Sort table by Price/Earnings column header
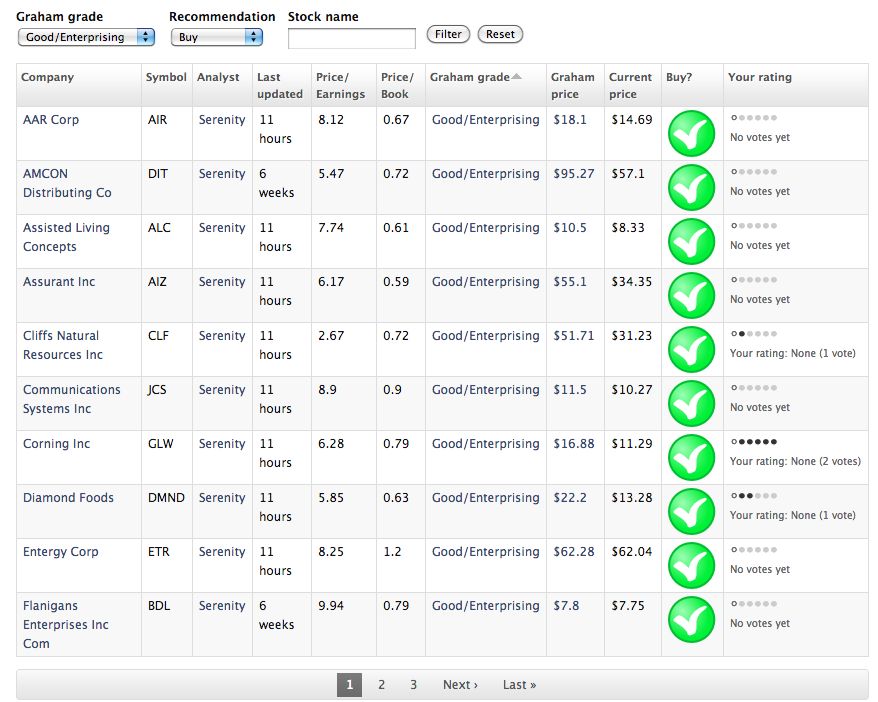878x702 pixels. (340, 86)
